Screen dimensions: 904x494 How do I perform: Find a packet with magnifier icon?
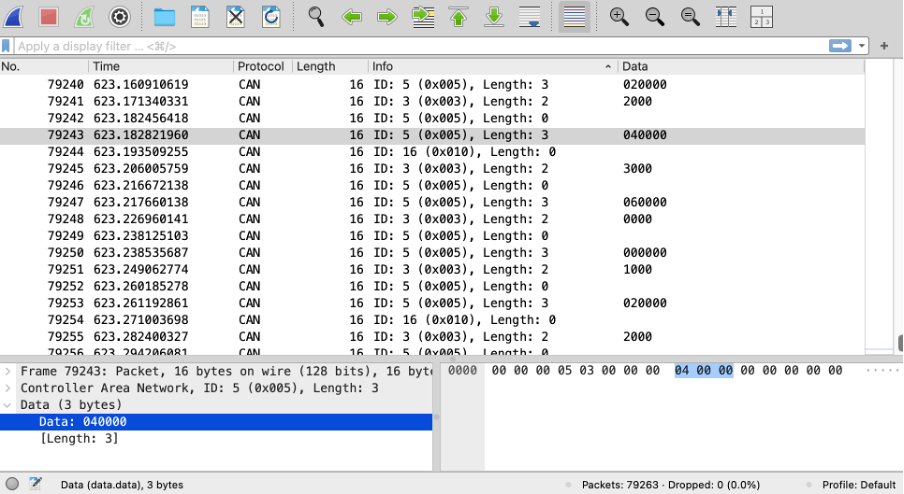315,17
